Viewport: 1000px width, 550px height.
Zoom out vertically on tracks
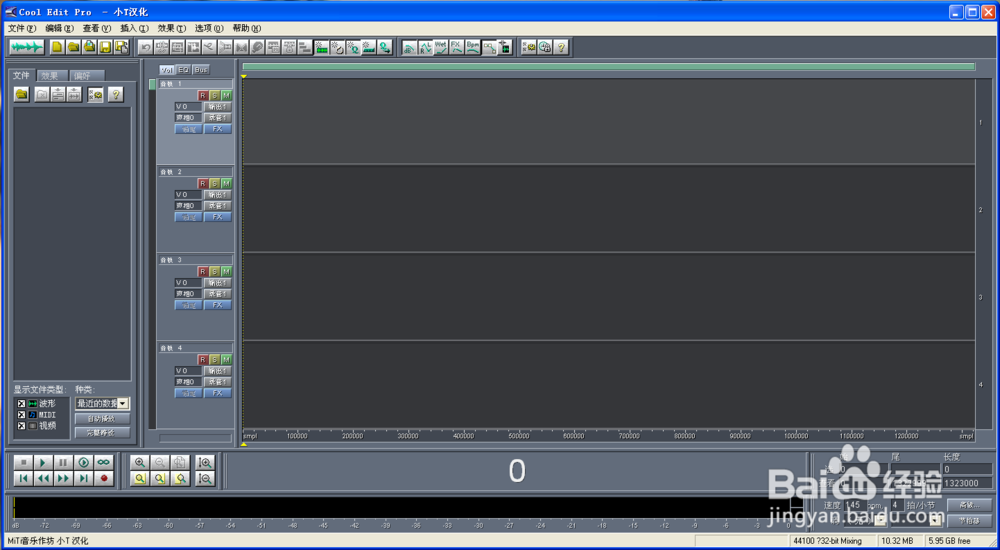pyautogui.click(x=205, y=478)
